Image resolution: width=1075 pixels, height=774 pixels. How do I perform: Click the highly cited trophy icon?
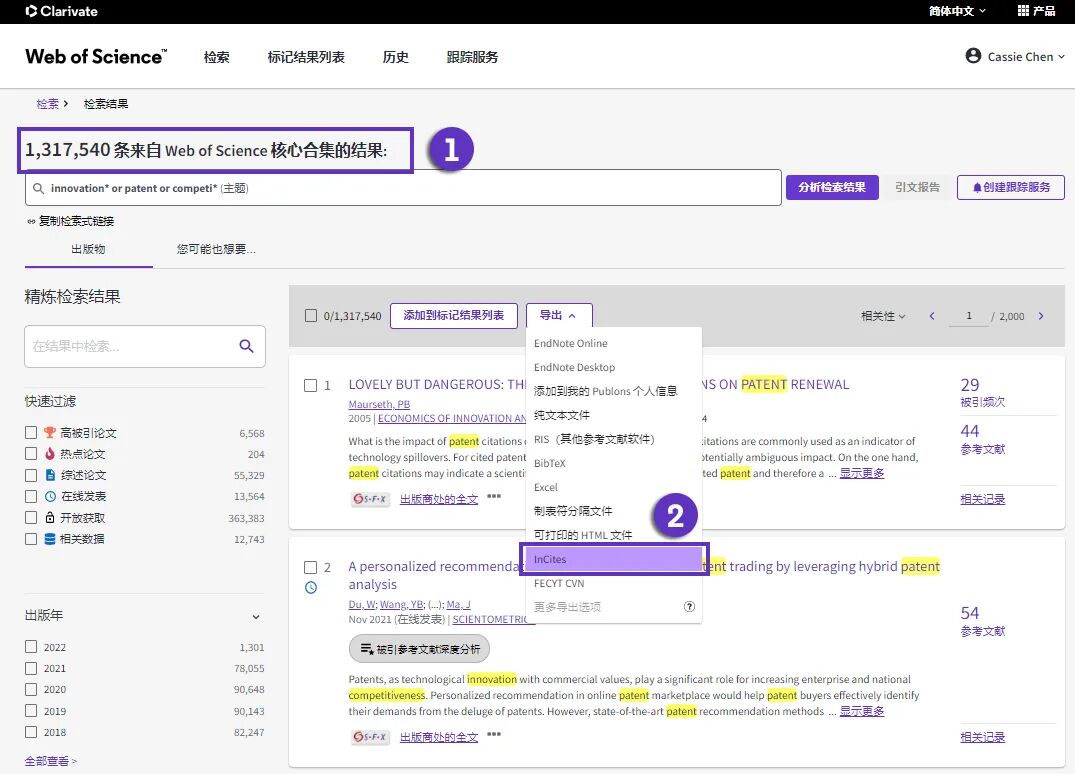point(49,433)
